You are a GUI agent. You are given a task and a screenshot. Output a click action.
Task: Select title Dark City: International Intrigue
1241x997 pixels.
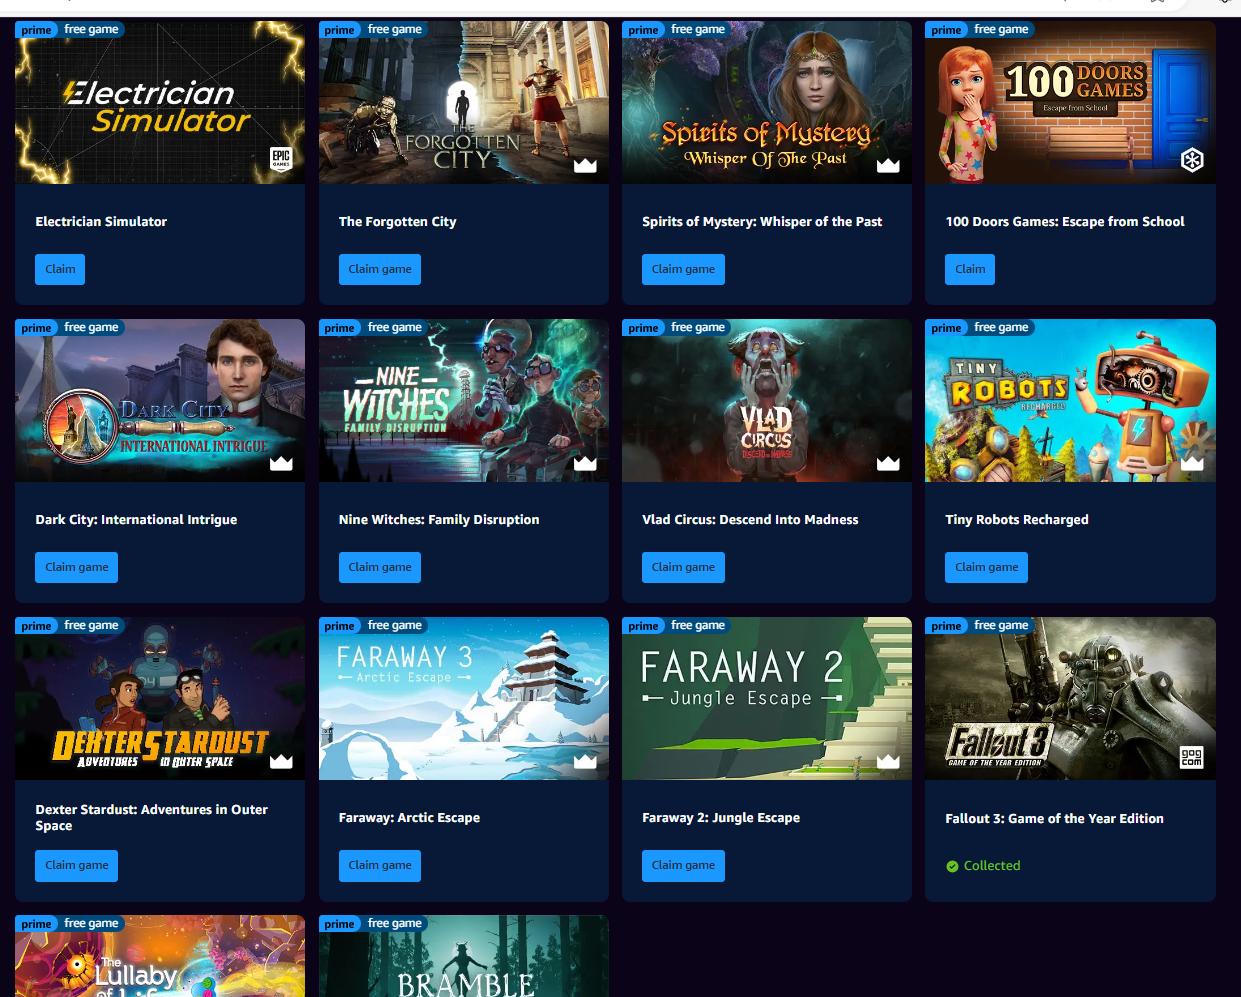tap(136, 520)
